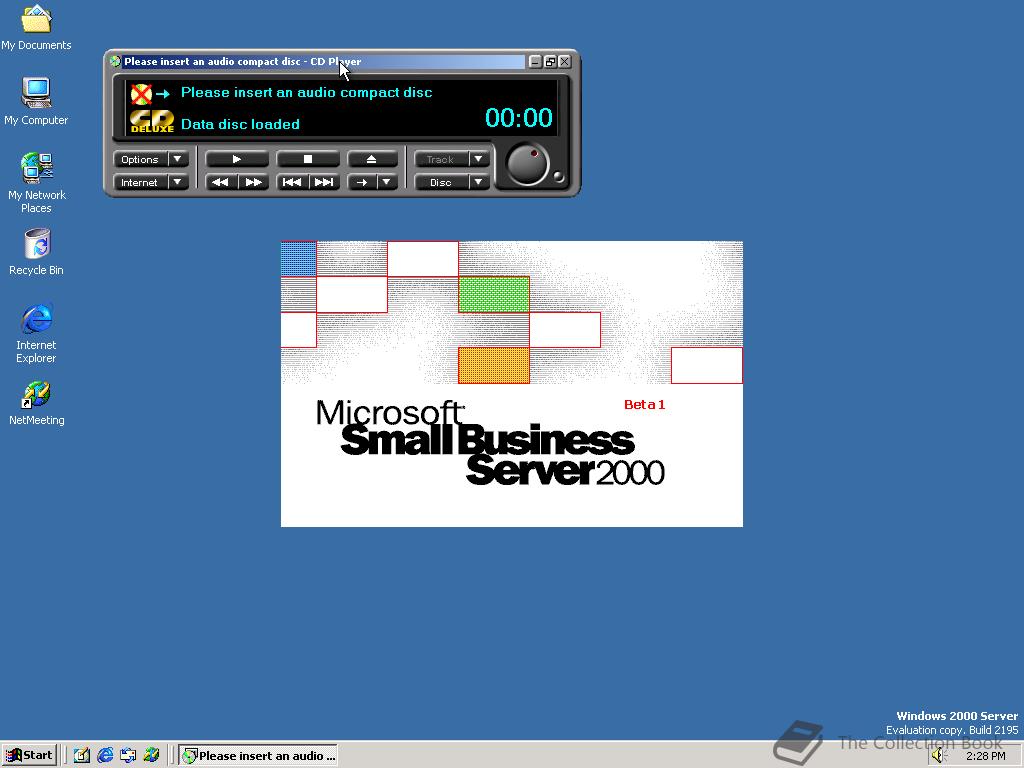Open the Options menu button

tap(140, 159)
